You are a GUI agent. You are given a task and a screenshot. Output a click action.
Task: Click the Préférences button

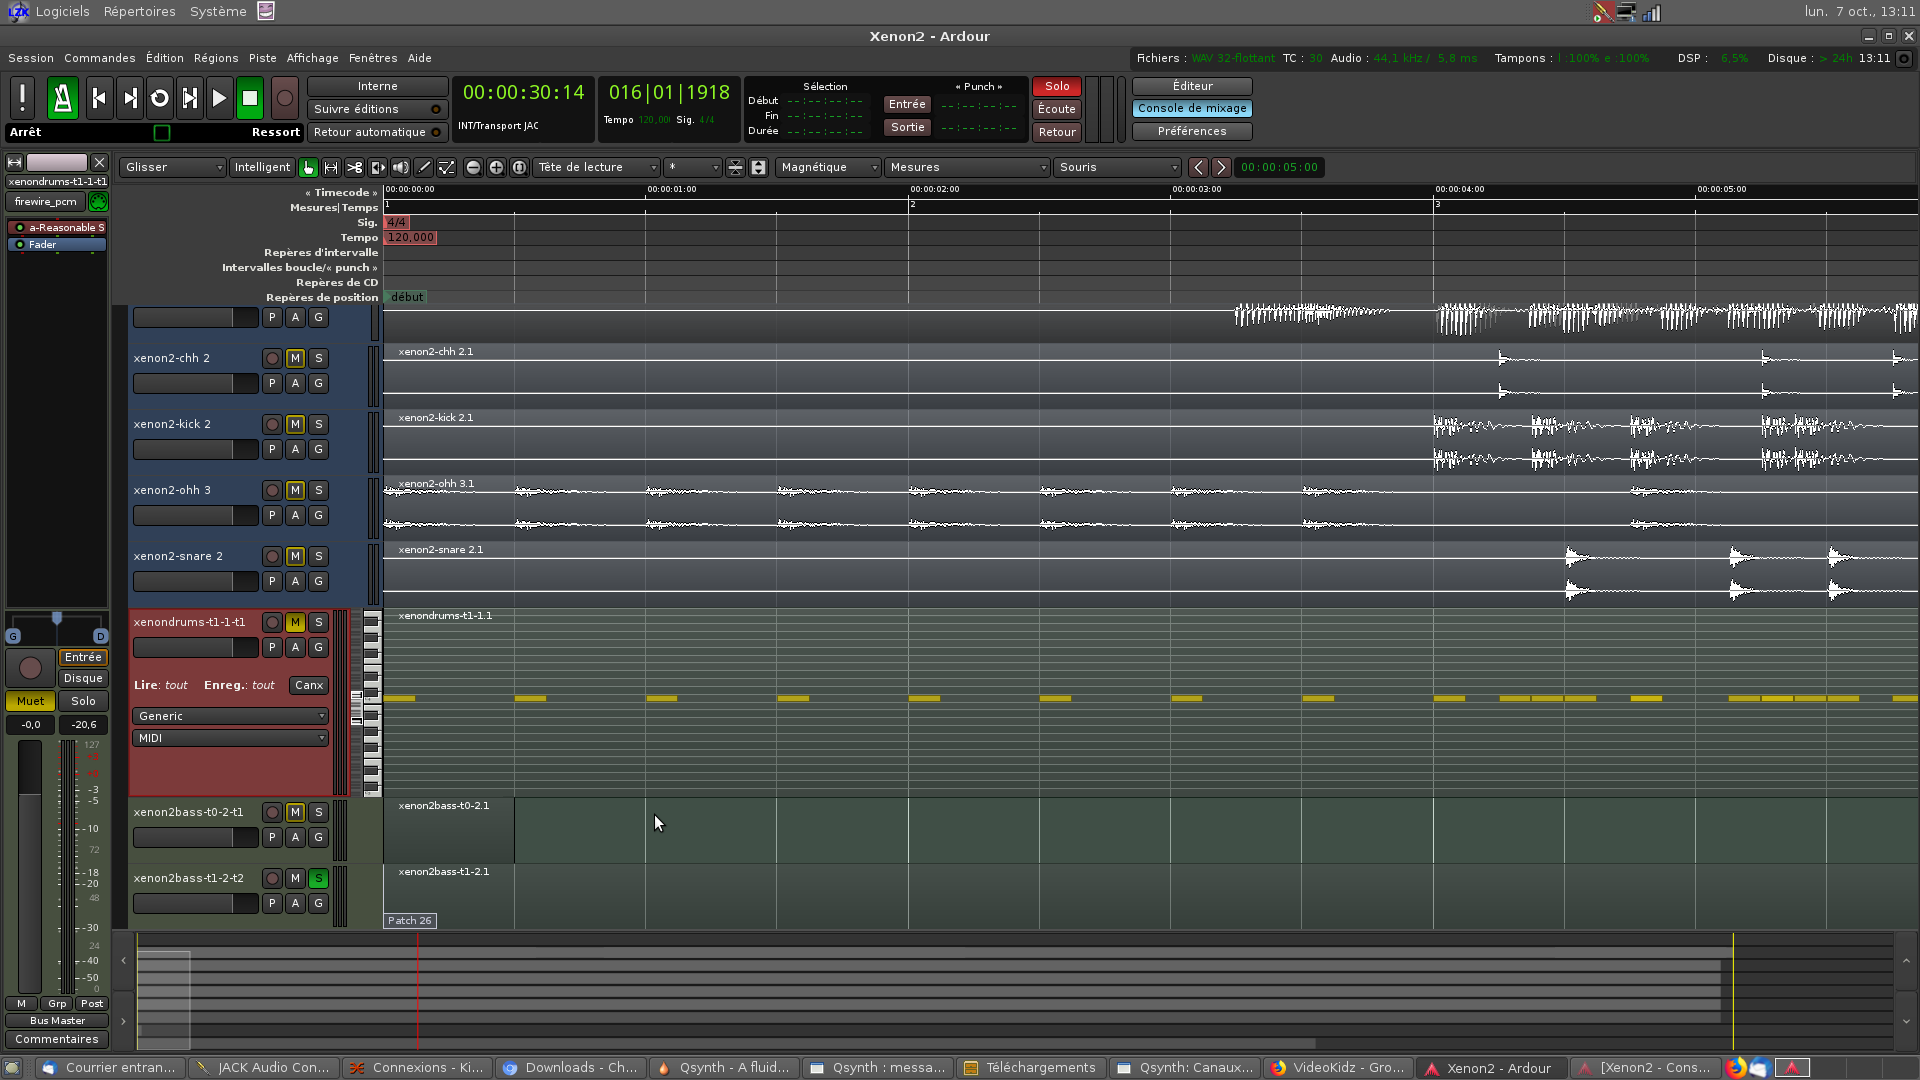pos(1192,131)
